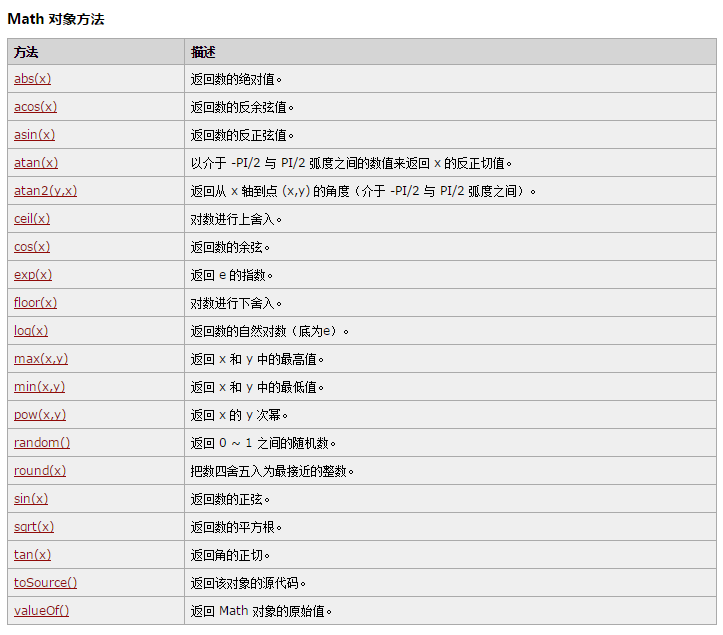Viewport: 723px width, 635px height.
Task: Click the valueOf() link
Action: (x=42, y=611)
